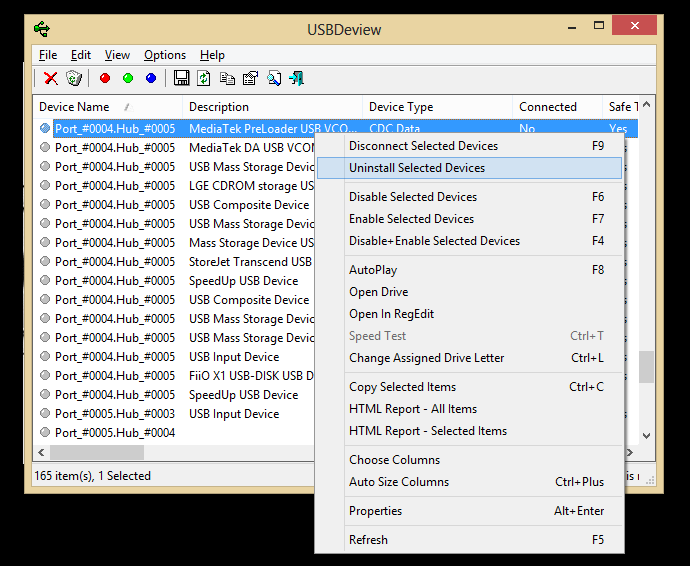Viewport: 690px width, 566px height.
Task: Click the red circle disable-device toolbar icon
Action: pyautogui.click(x=105, y=78)
